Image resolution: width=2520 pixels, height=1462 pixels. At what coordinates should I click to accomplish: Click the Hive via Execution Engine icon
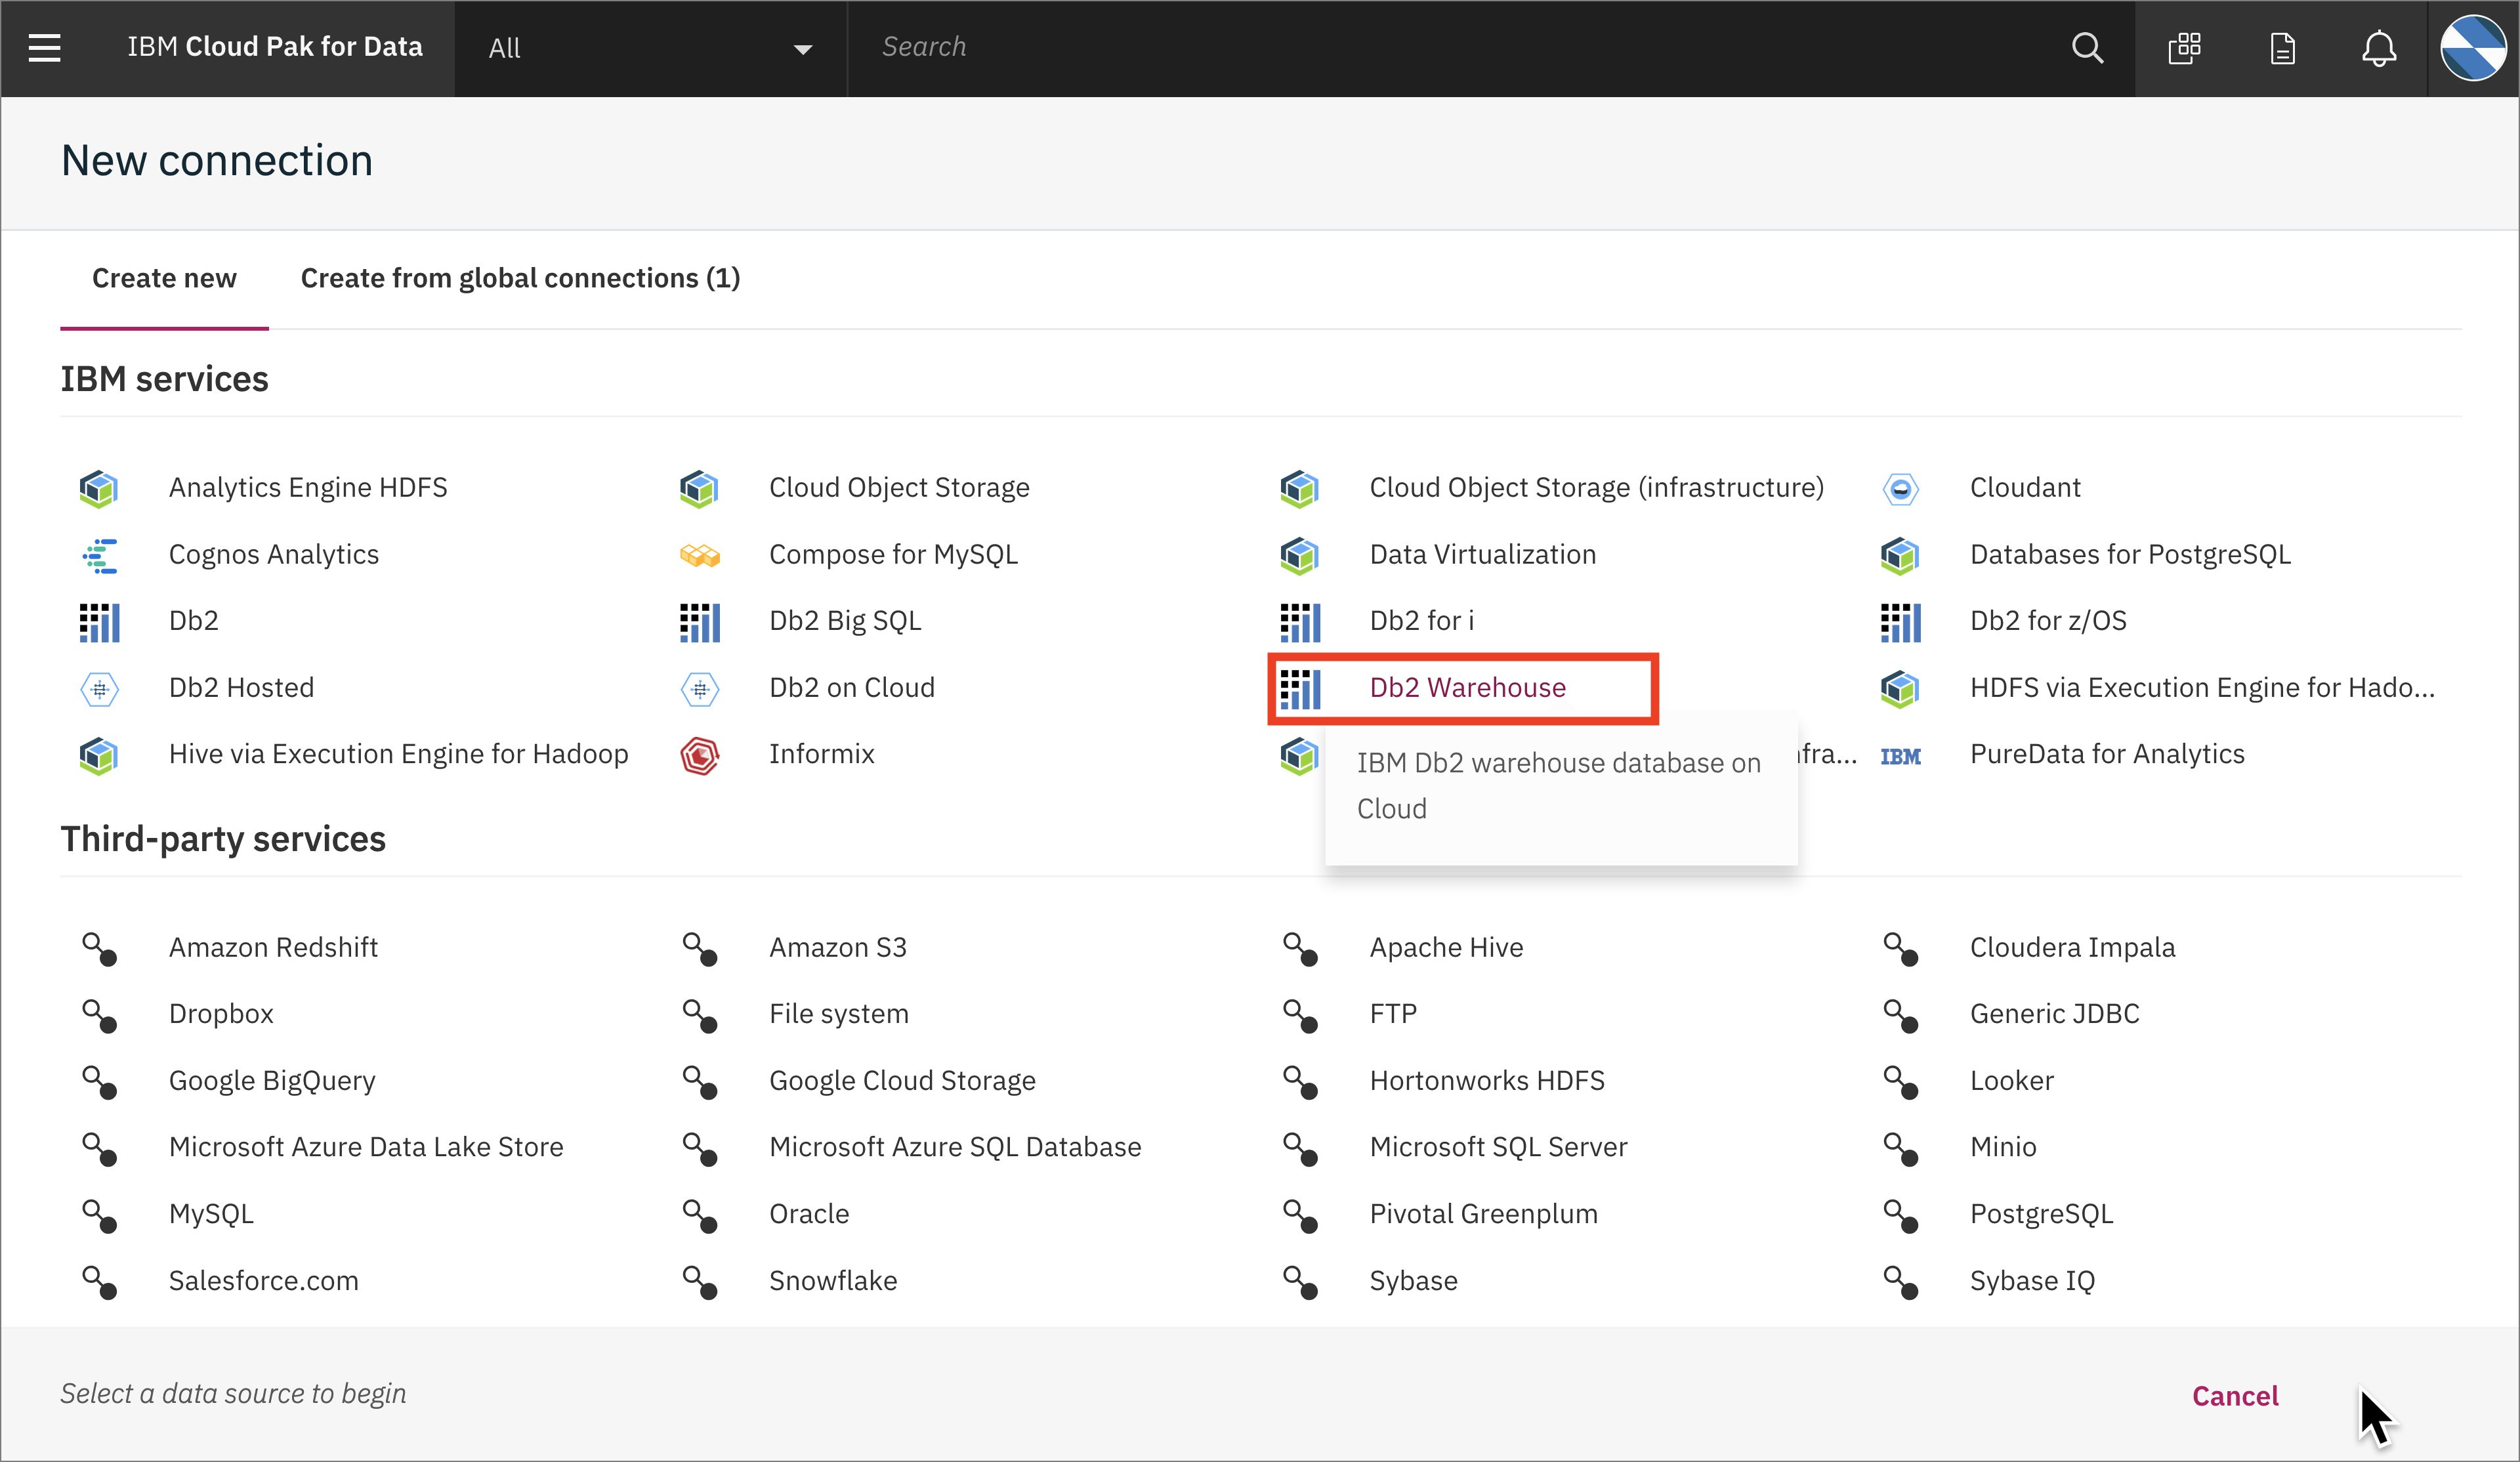[x=99, y=755]
